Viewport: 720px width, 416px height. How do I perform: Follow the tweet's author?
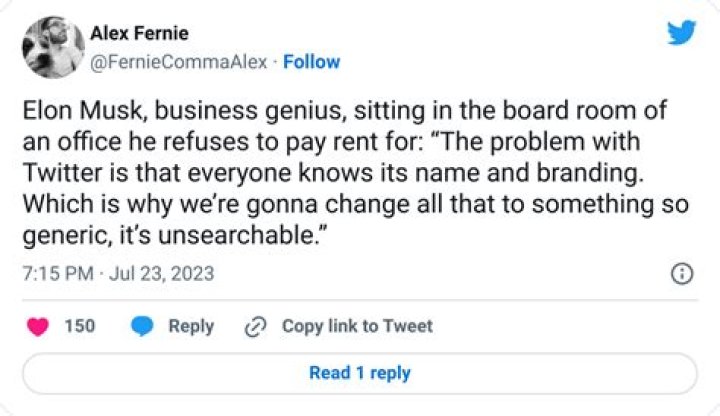pos(311,62)
